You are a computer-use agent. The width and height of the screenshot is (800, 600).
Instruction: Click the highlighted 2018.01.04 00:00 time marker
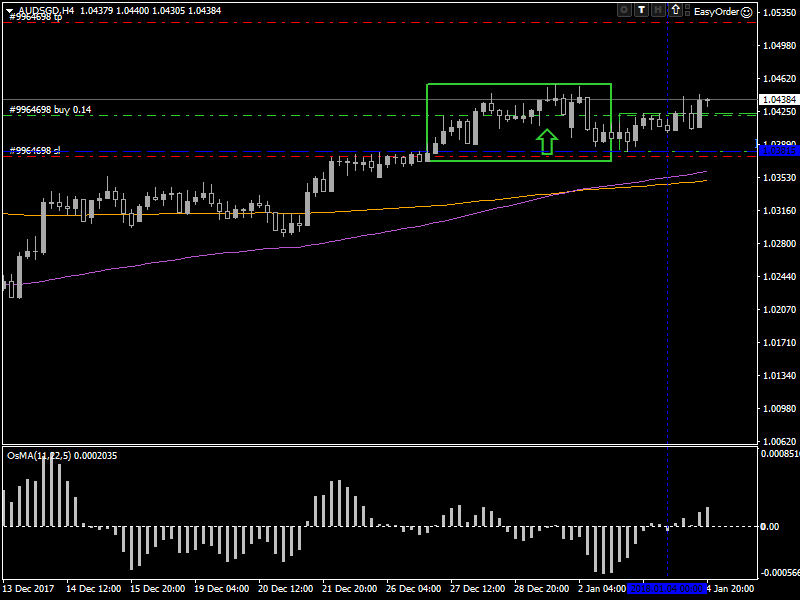pos(666,589)
